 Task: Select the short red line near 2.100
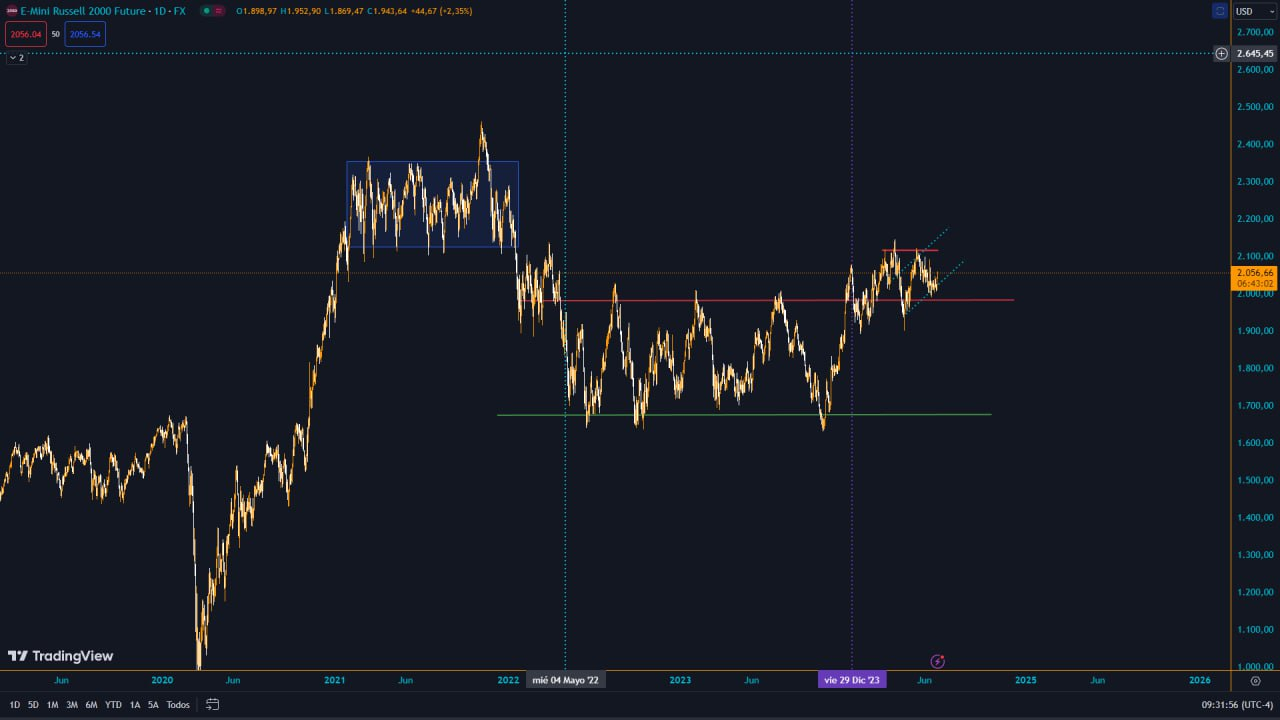point(910,250)
